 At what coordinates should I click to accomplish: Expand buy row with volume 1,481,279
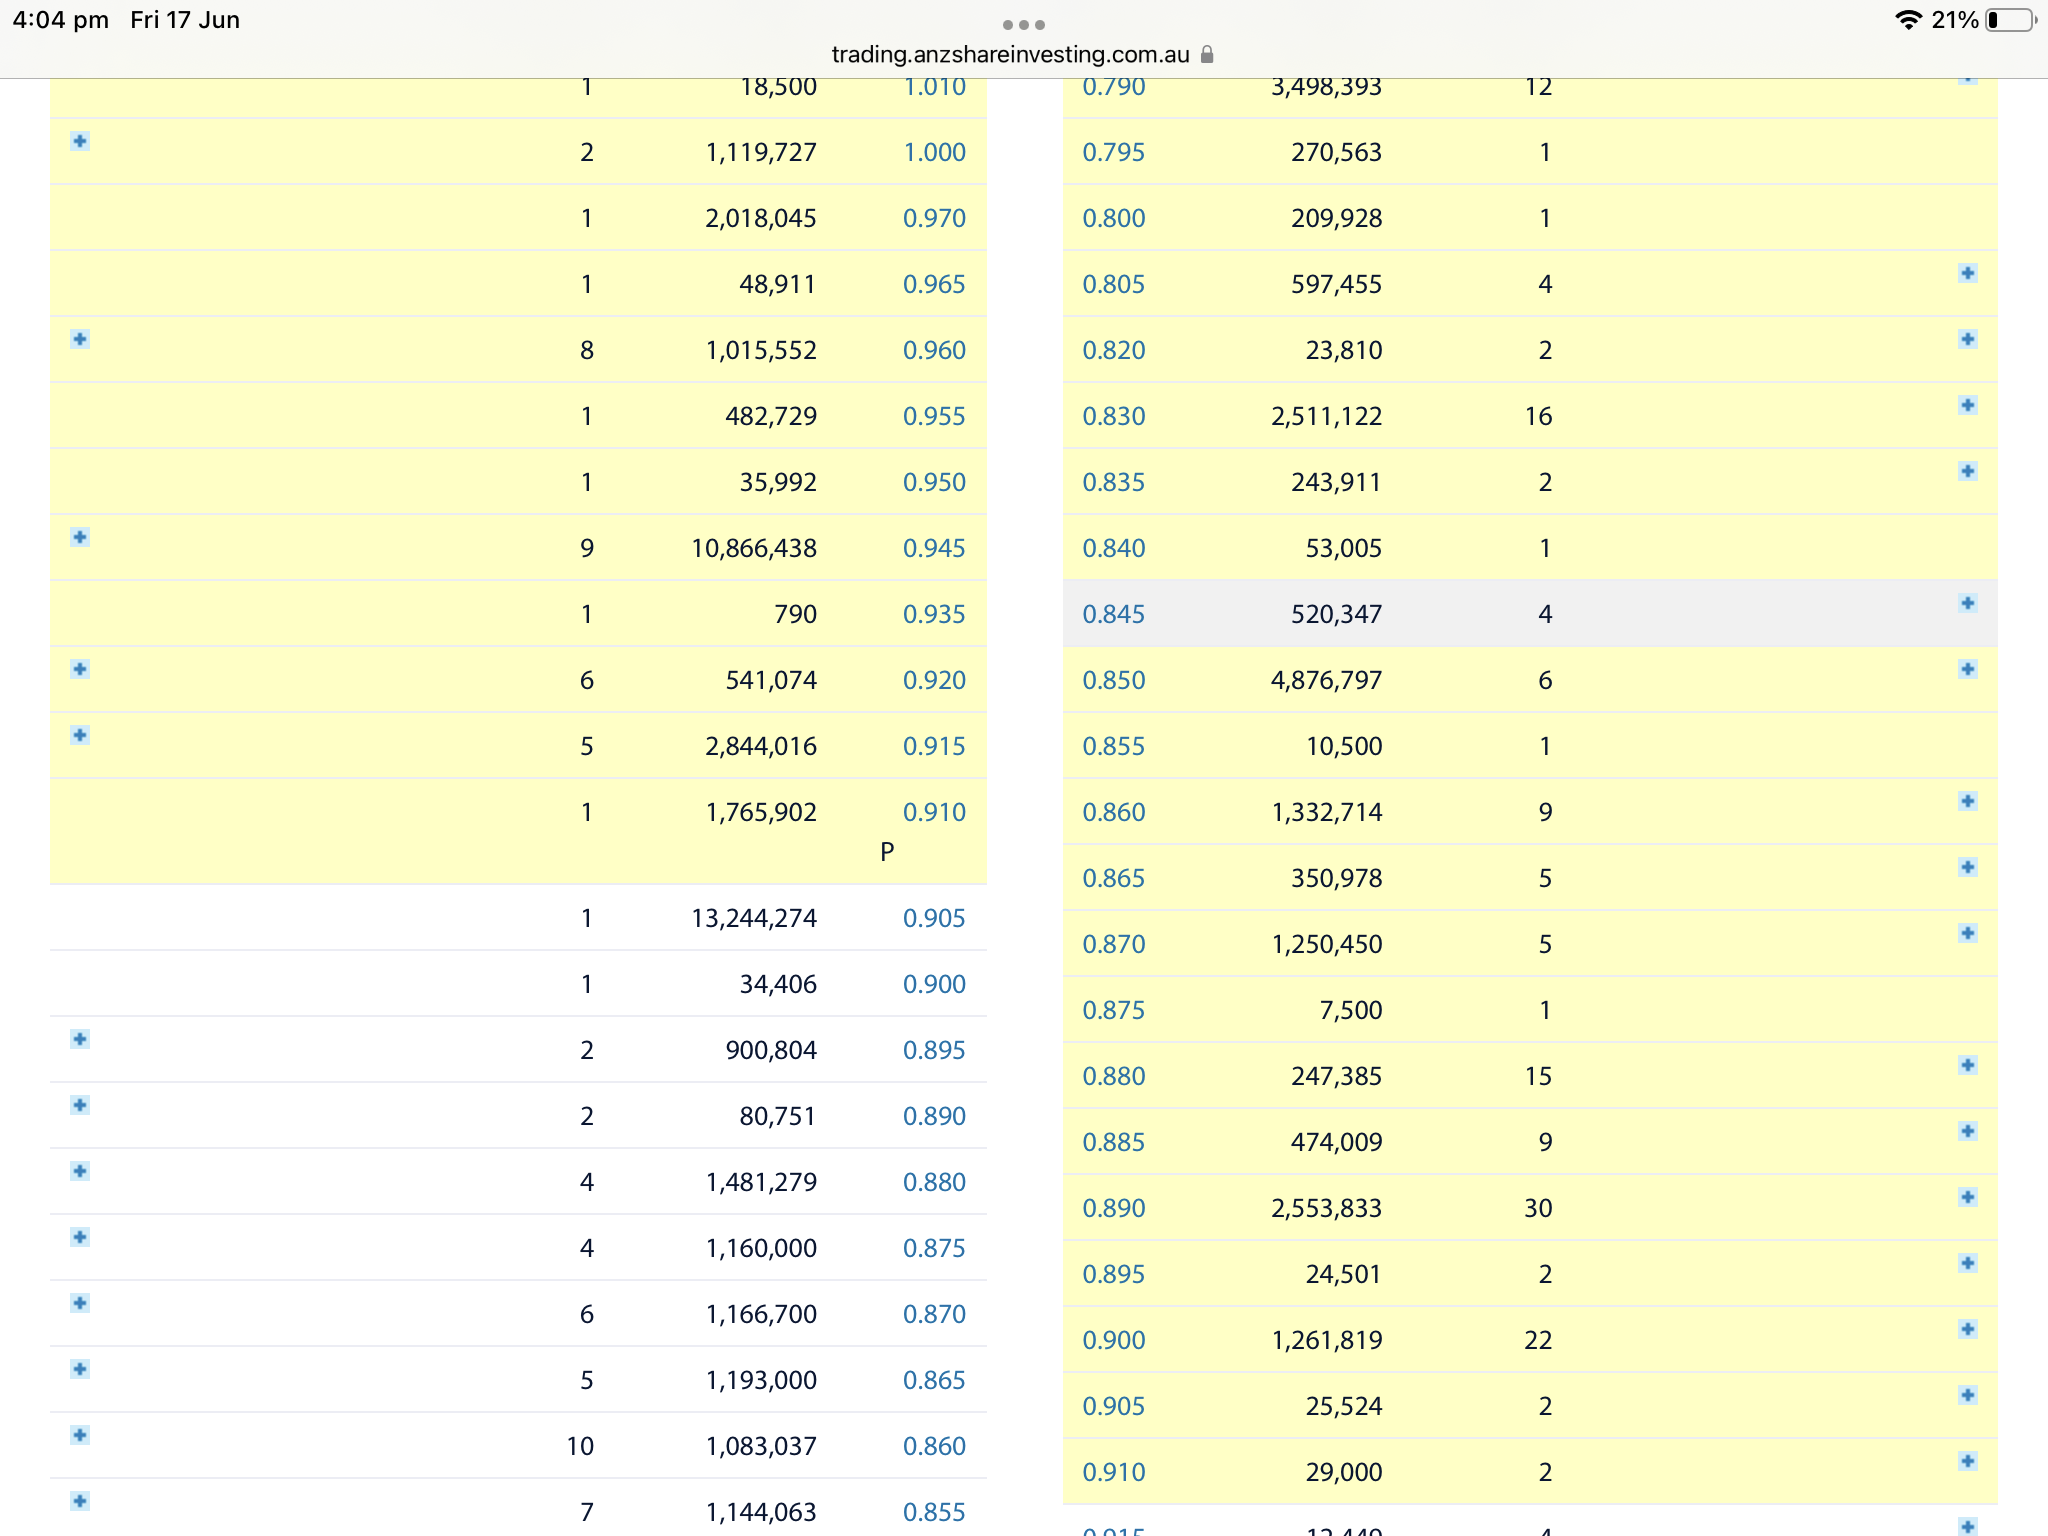pyautogui.click(x=80, y=1171)
